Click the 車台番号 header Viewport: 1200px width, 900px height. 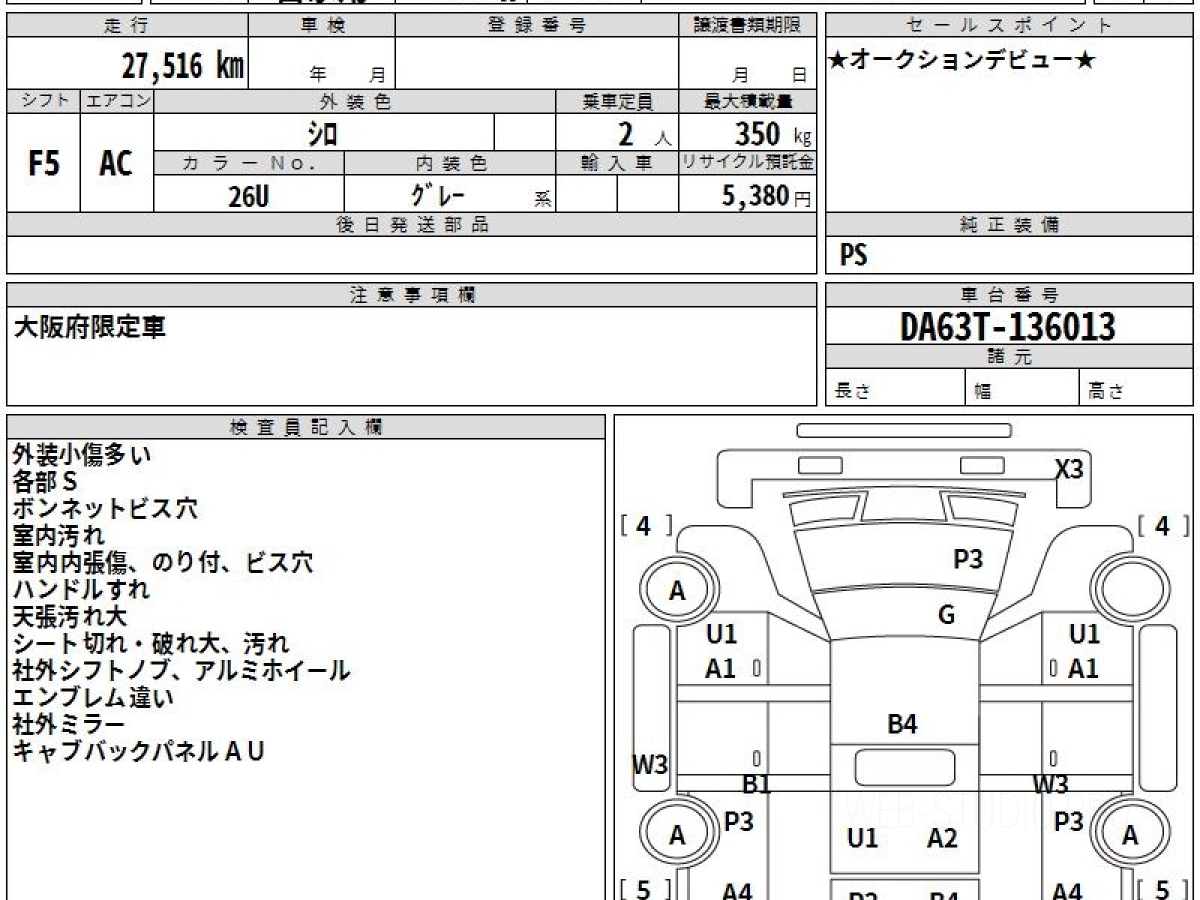(1009, 295)
